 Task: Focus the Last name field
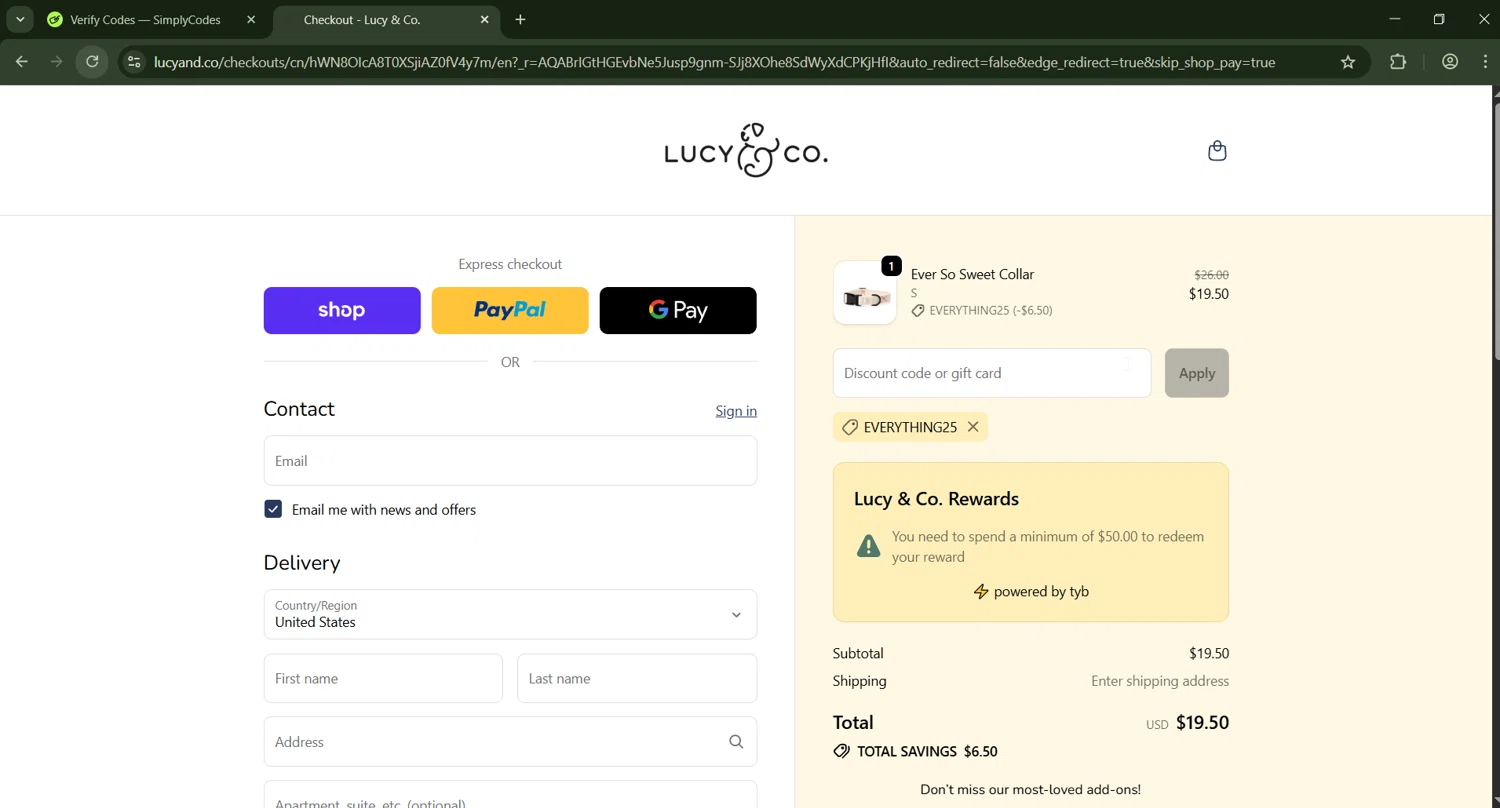[x=637, y=678]
